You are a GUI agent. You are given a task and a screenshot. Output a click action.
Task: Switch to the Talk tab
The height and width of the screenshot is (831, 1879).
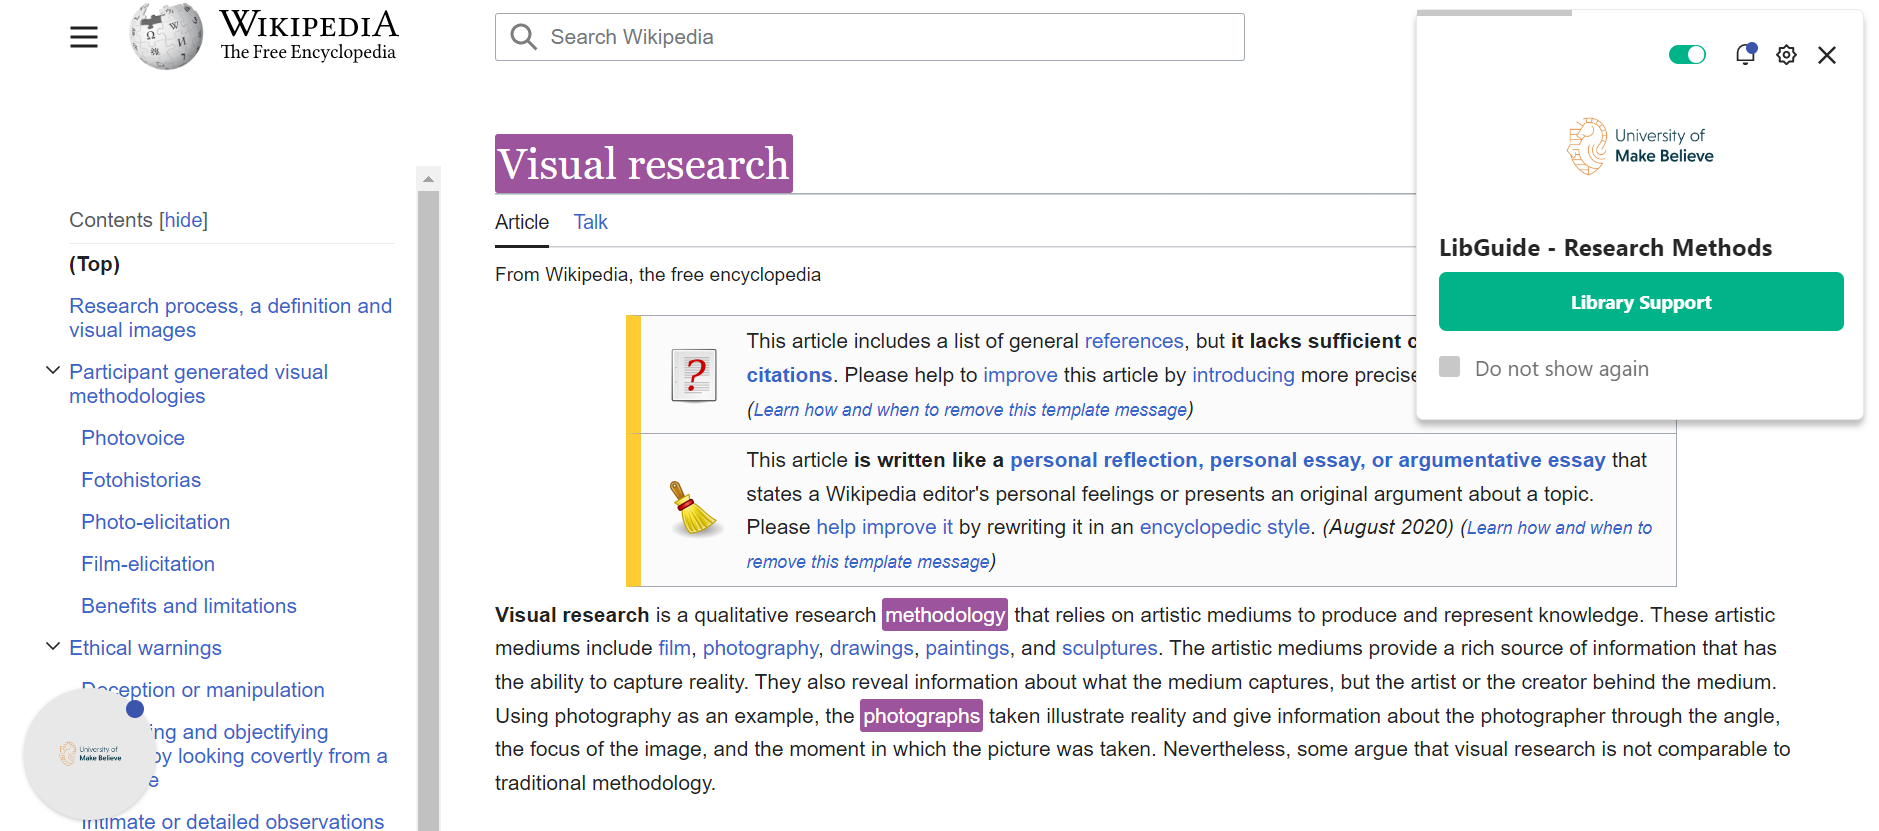click(x=590, y=222)
